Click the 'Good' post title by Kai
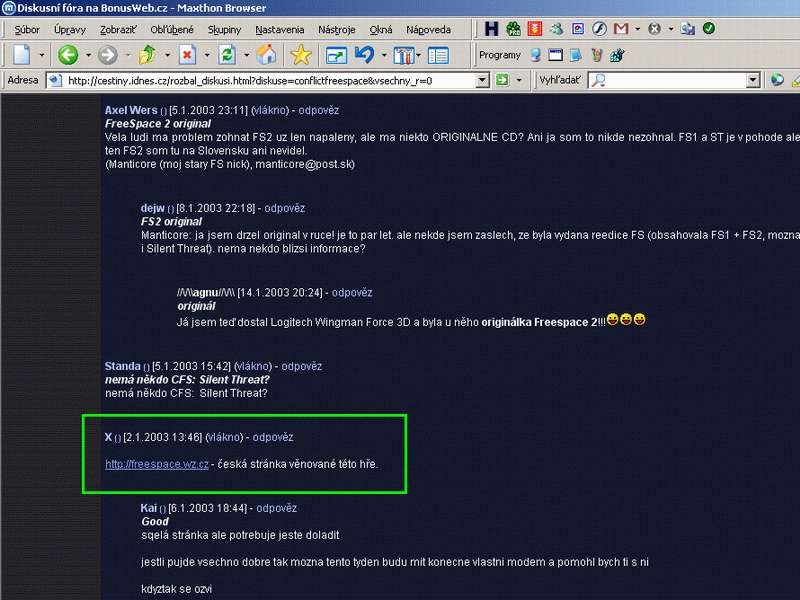 click(155, 521)
